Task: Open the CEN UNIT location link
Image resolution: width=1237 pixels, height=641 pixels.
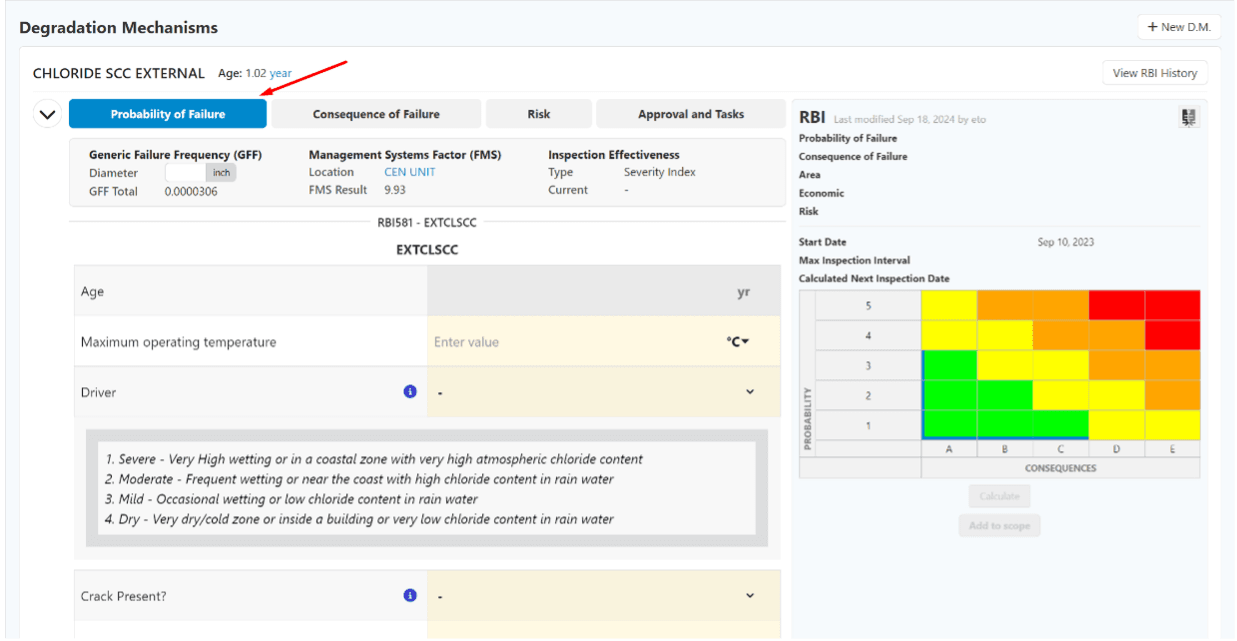Action: point(410,172)
